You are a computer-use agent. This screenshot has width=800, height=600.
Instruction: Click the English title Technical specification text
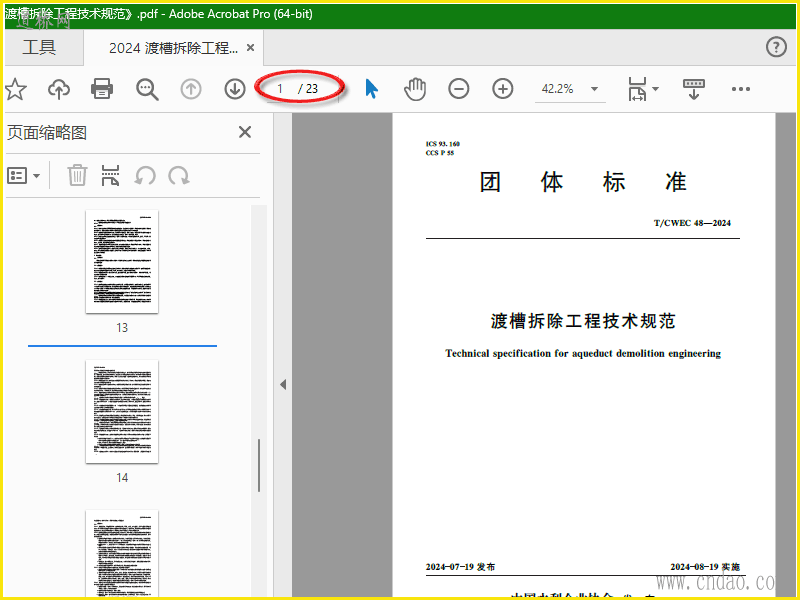[583, 353]
